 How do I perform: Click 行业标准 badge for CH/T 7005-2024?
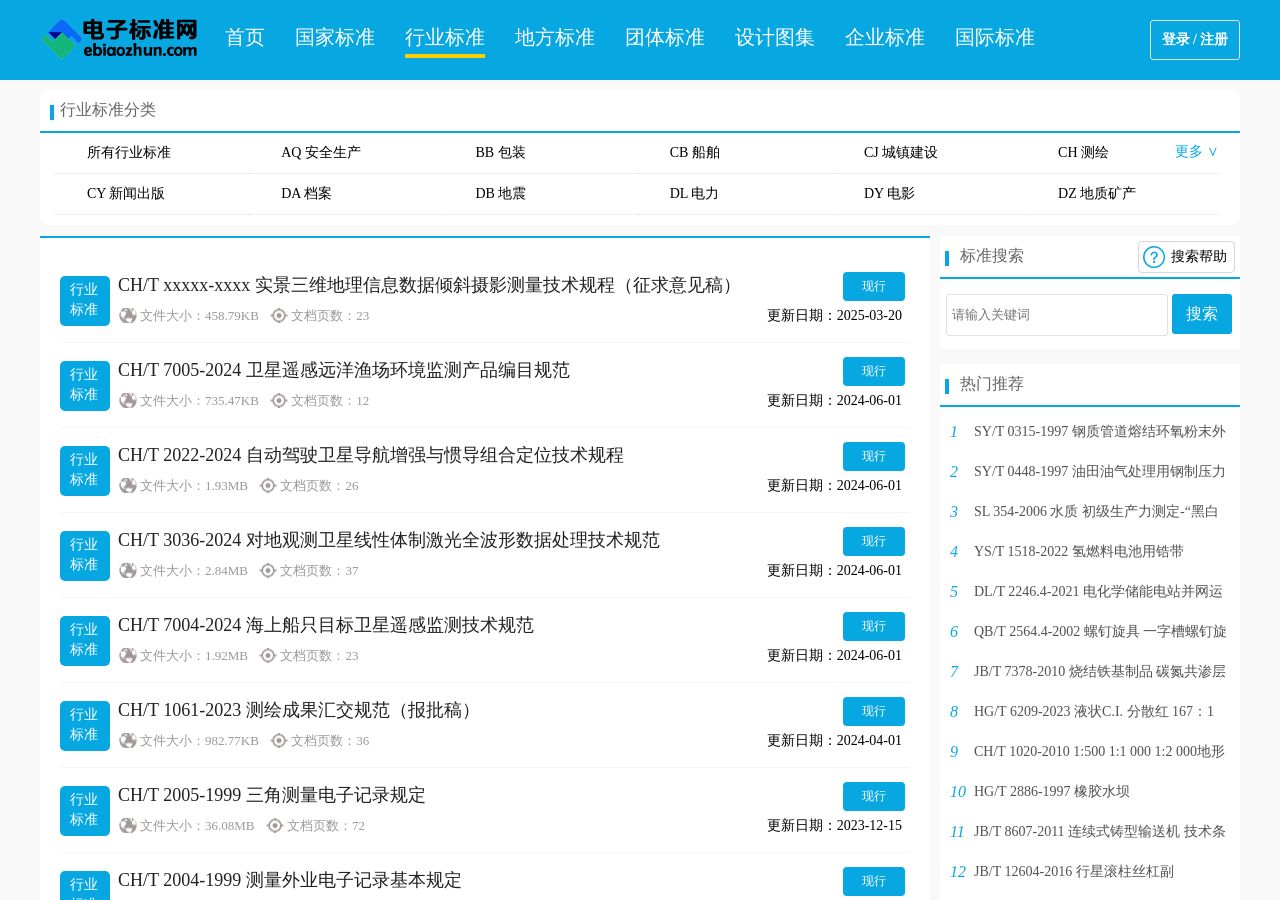coord(85,386)
